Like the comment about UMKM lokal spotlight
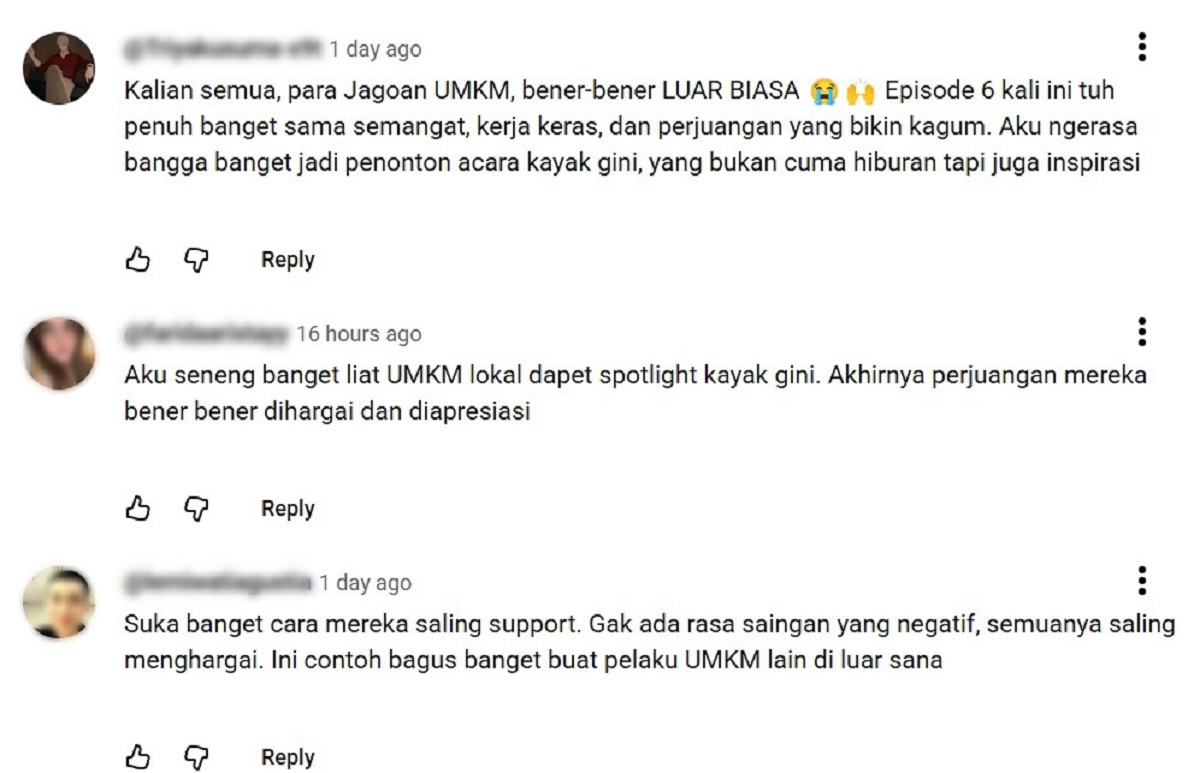The image size is (1200, 773). pos(137,509)
